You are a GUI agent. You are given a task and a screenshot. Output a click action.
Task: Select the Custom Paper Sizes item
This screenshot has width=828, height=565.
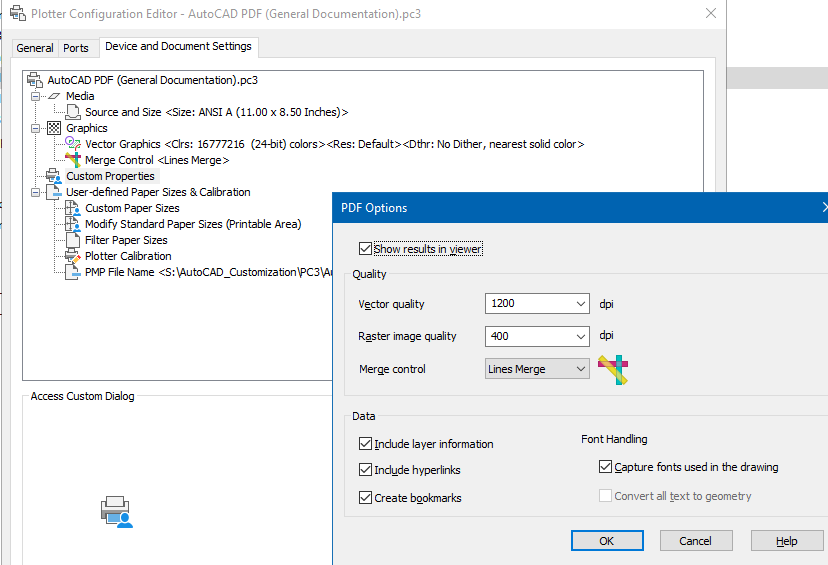tap(132, 208)
